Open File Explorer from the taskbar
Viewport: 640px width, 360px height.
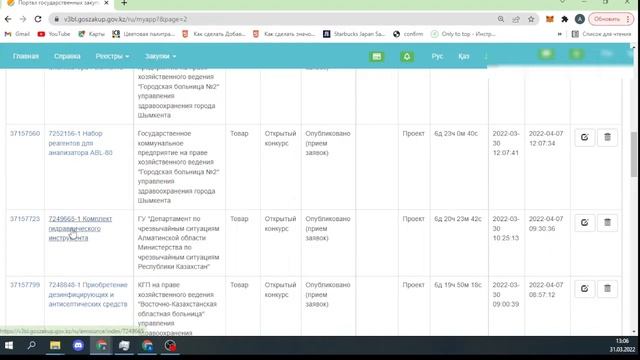coord(55,346)
